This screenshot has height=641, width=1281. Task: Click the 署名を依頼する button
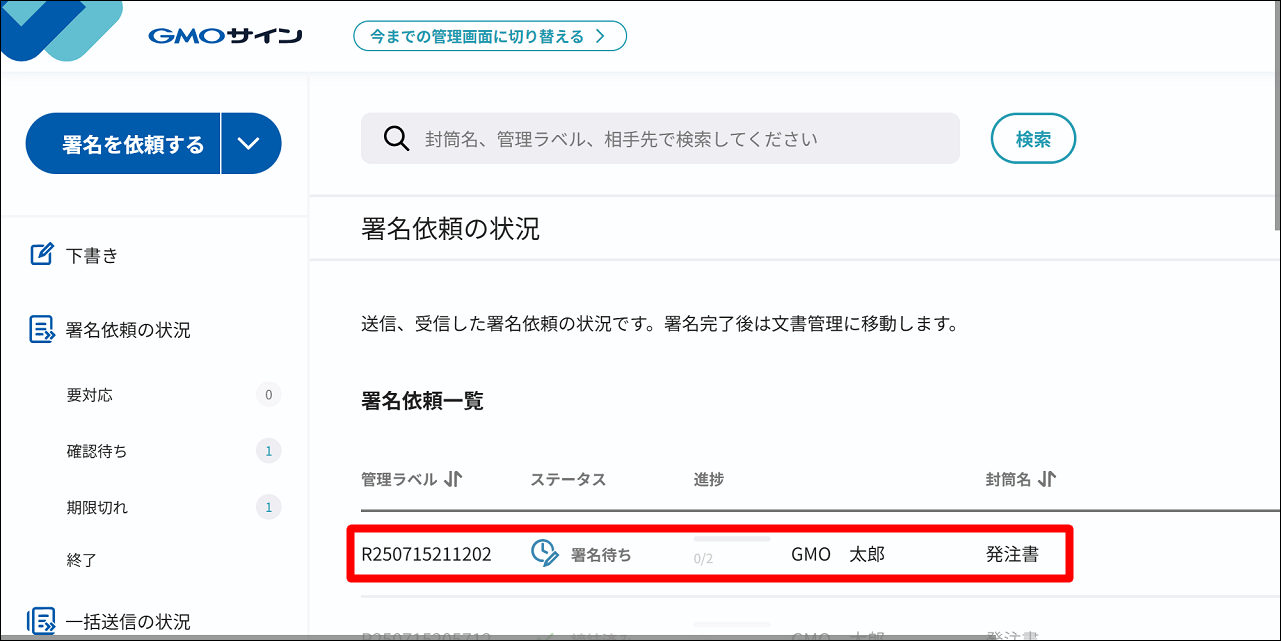pyautogui.click(x=123, y=144)
